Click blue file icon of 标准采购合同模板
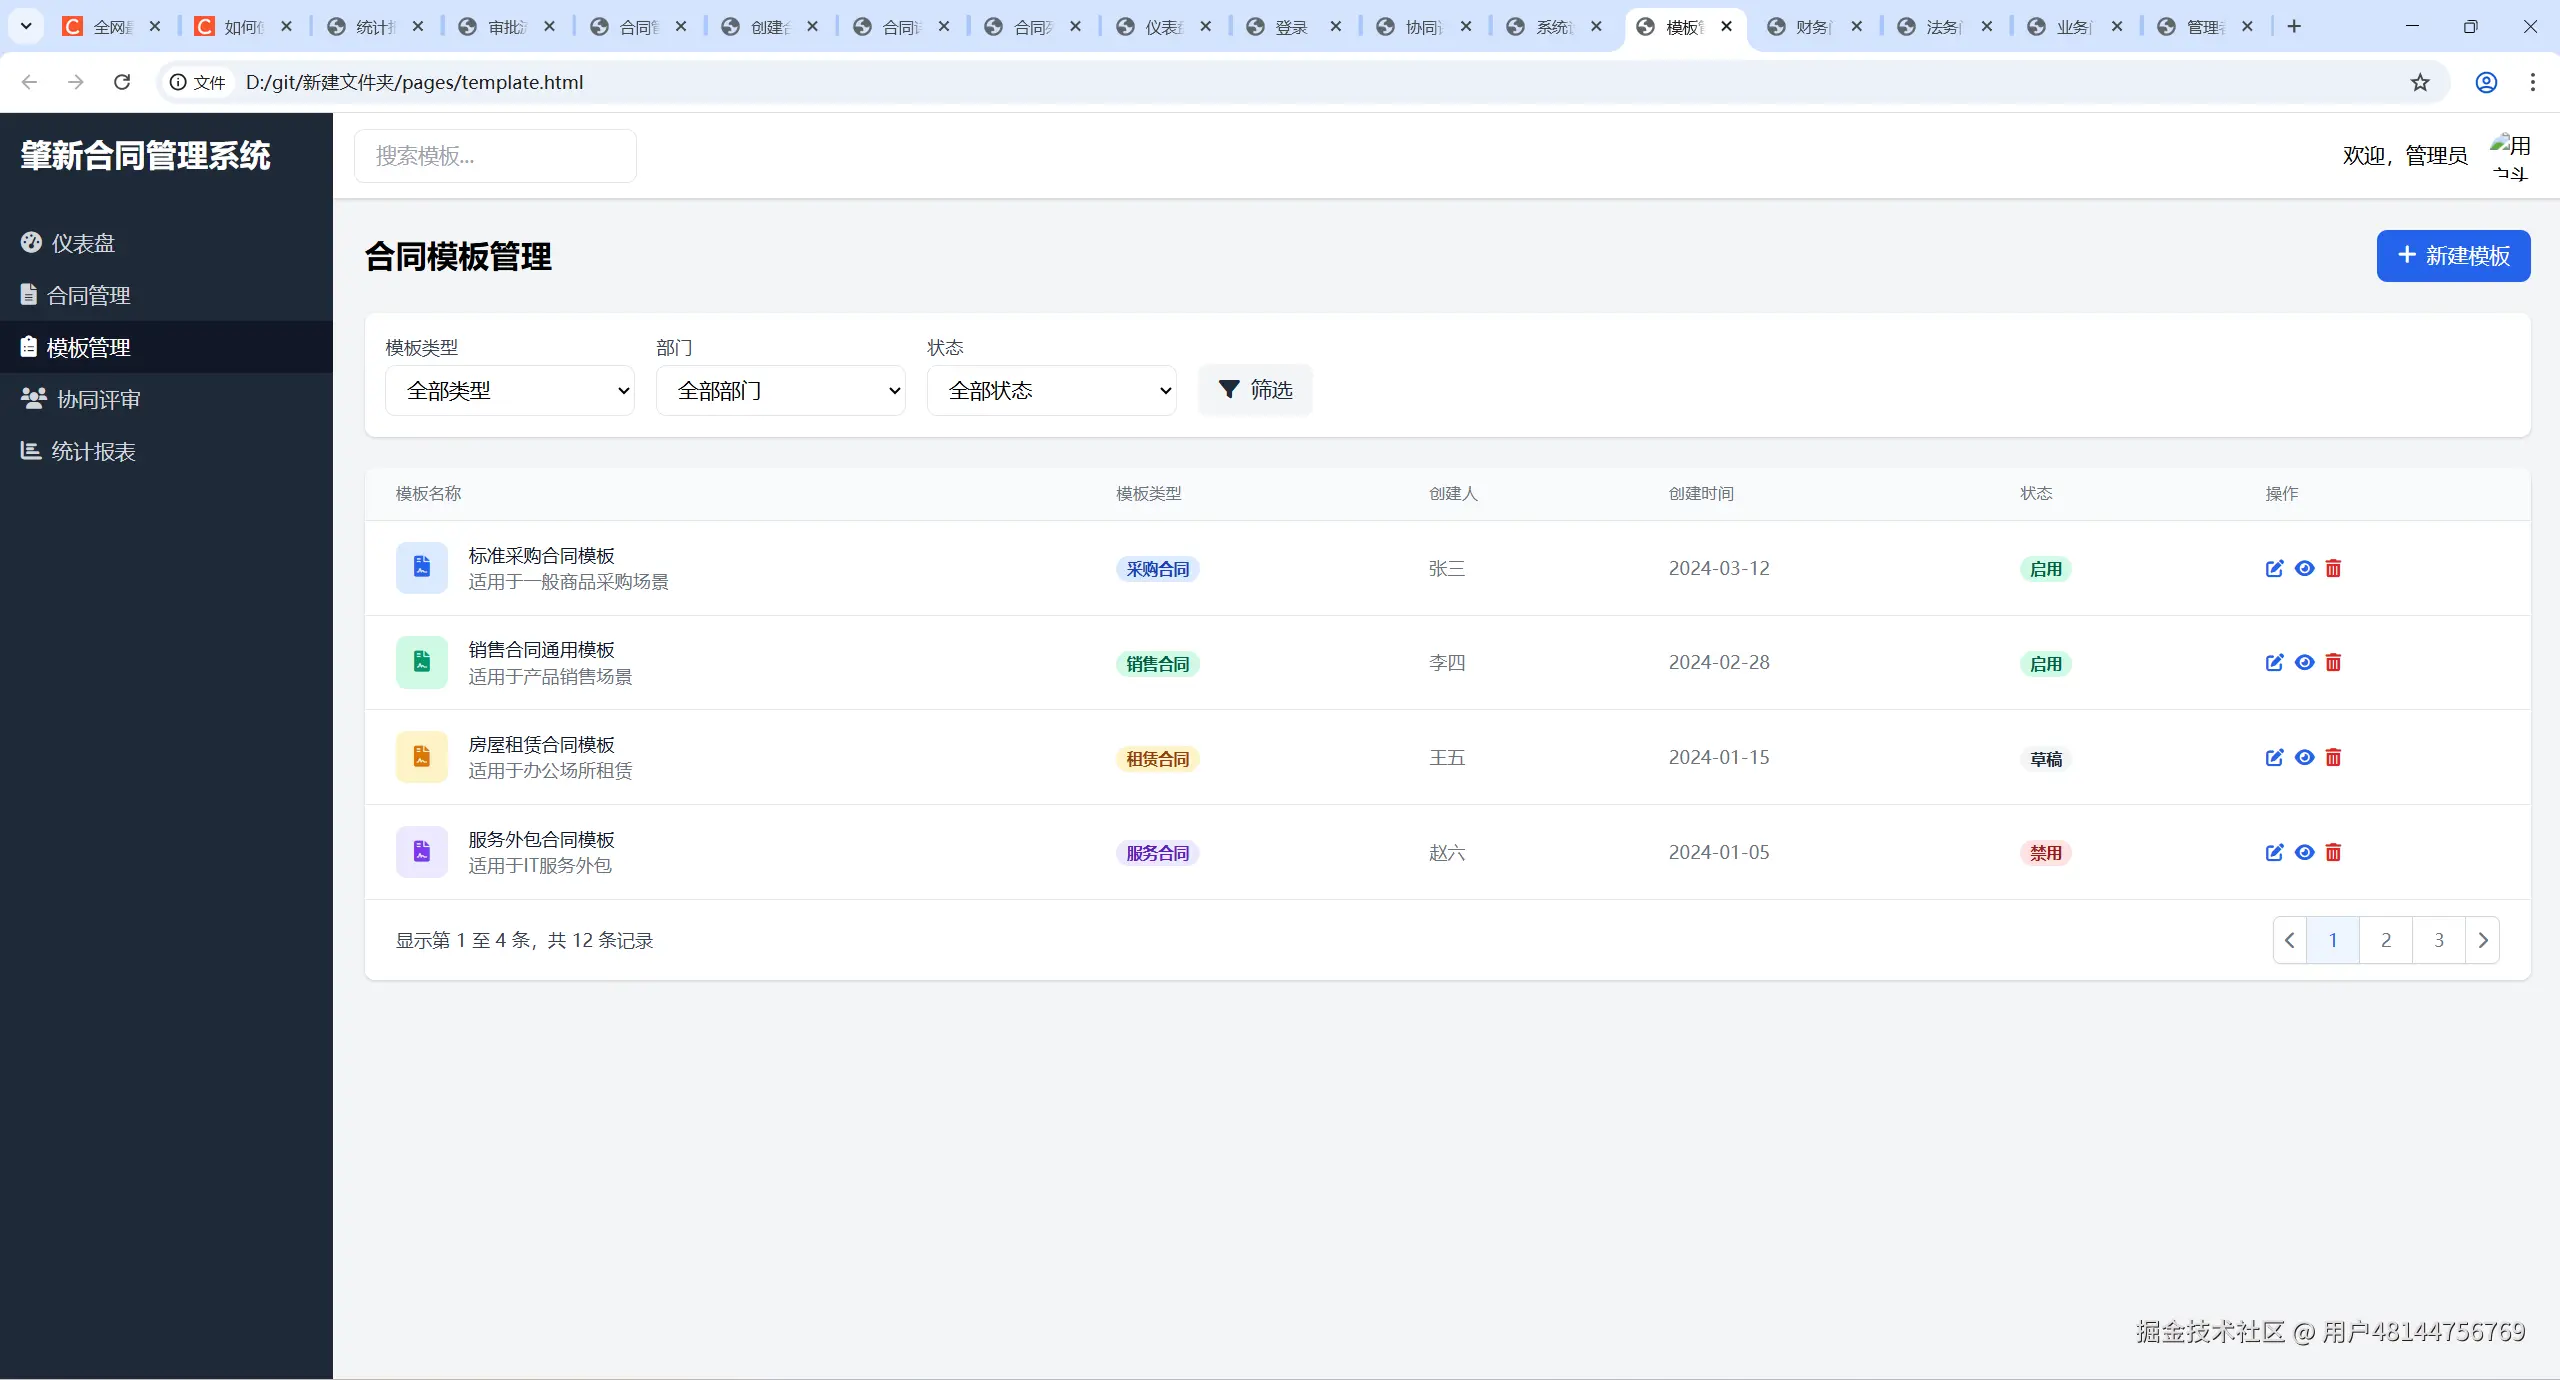The height and width of the screenshot is (1380, 2560). click(422, 568)
